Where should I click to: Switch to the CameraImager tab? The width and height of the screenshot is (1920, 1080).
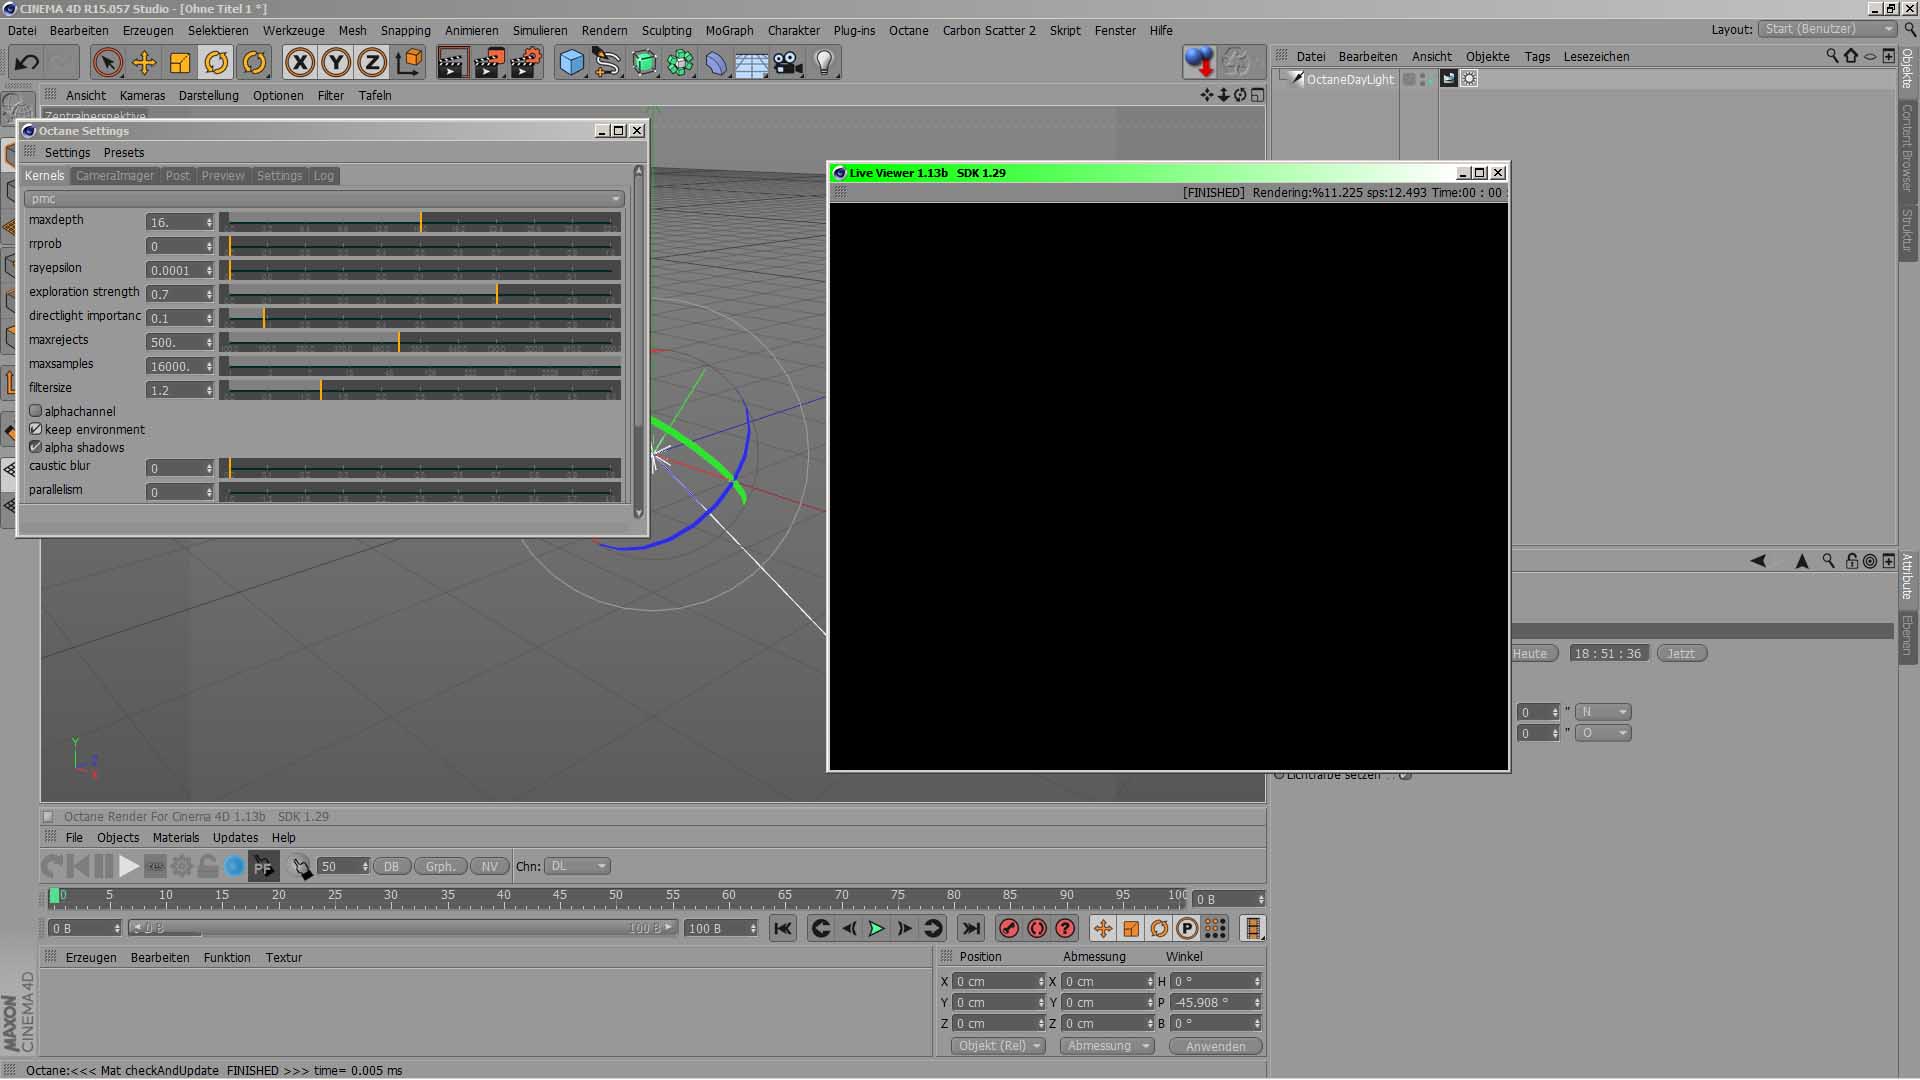(115, 176)
